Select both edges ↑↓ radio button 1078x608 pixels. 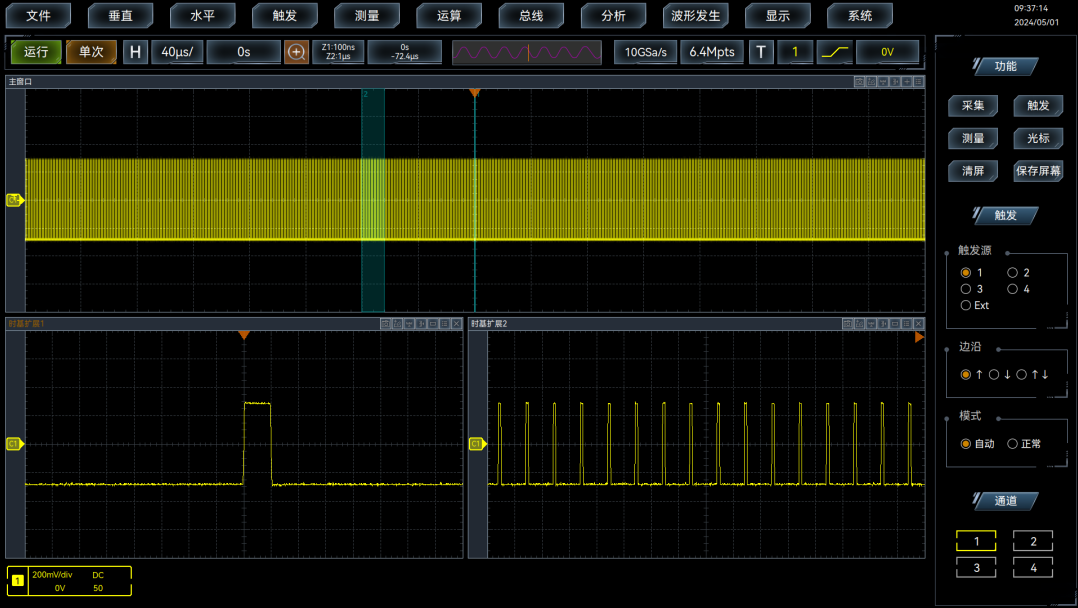pyautogui.click(x=1022, y=375)
